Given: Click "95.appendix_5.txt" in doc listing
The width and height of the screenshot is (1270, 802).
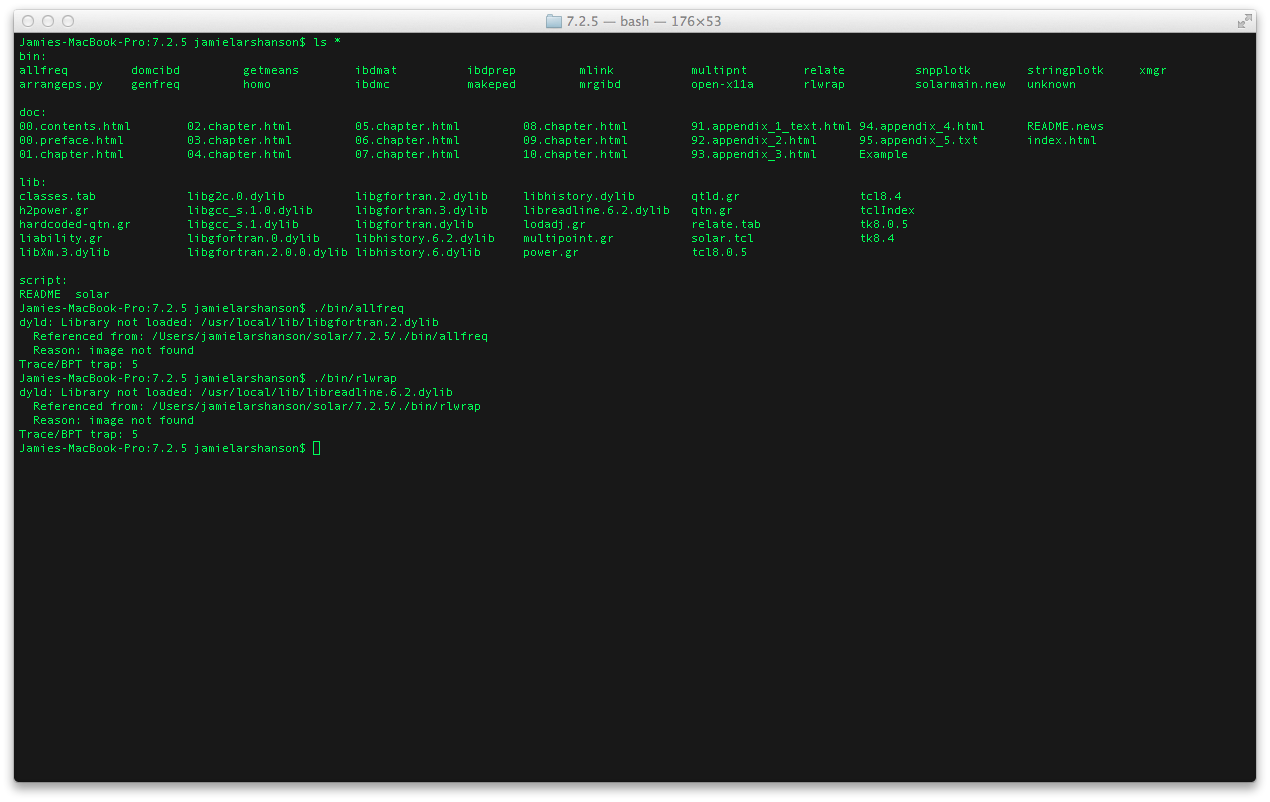Looking at the screenshot, I should pyautogui.click(x=918, y=140).
